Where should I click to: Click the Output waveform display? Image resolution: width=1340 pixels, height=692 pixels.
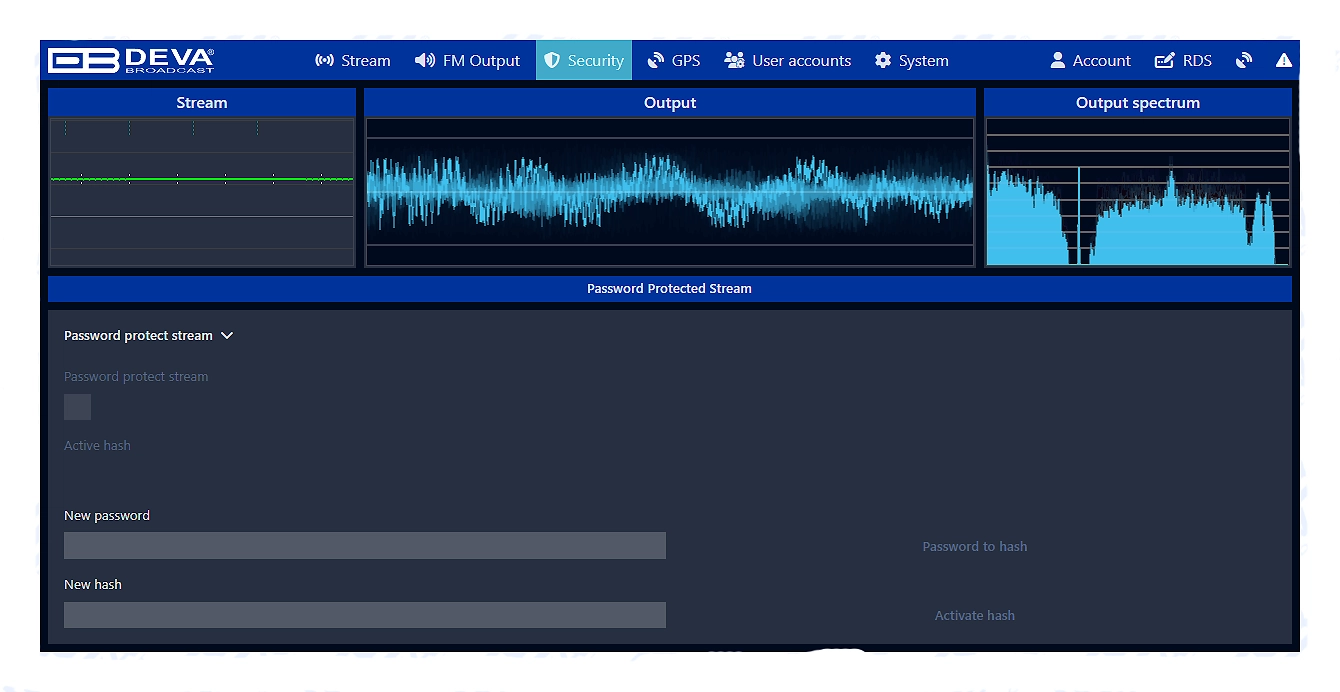(670, 192)
